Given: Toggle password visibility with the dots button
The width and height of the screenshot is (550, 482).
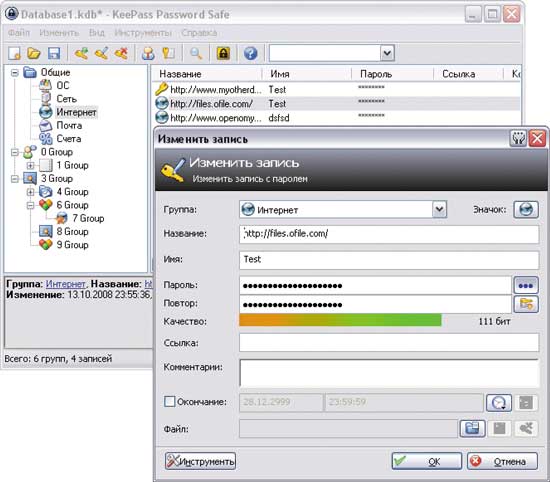Looking at the screenshot, I should click(525, 285).
